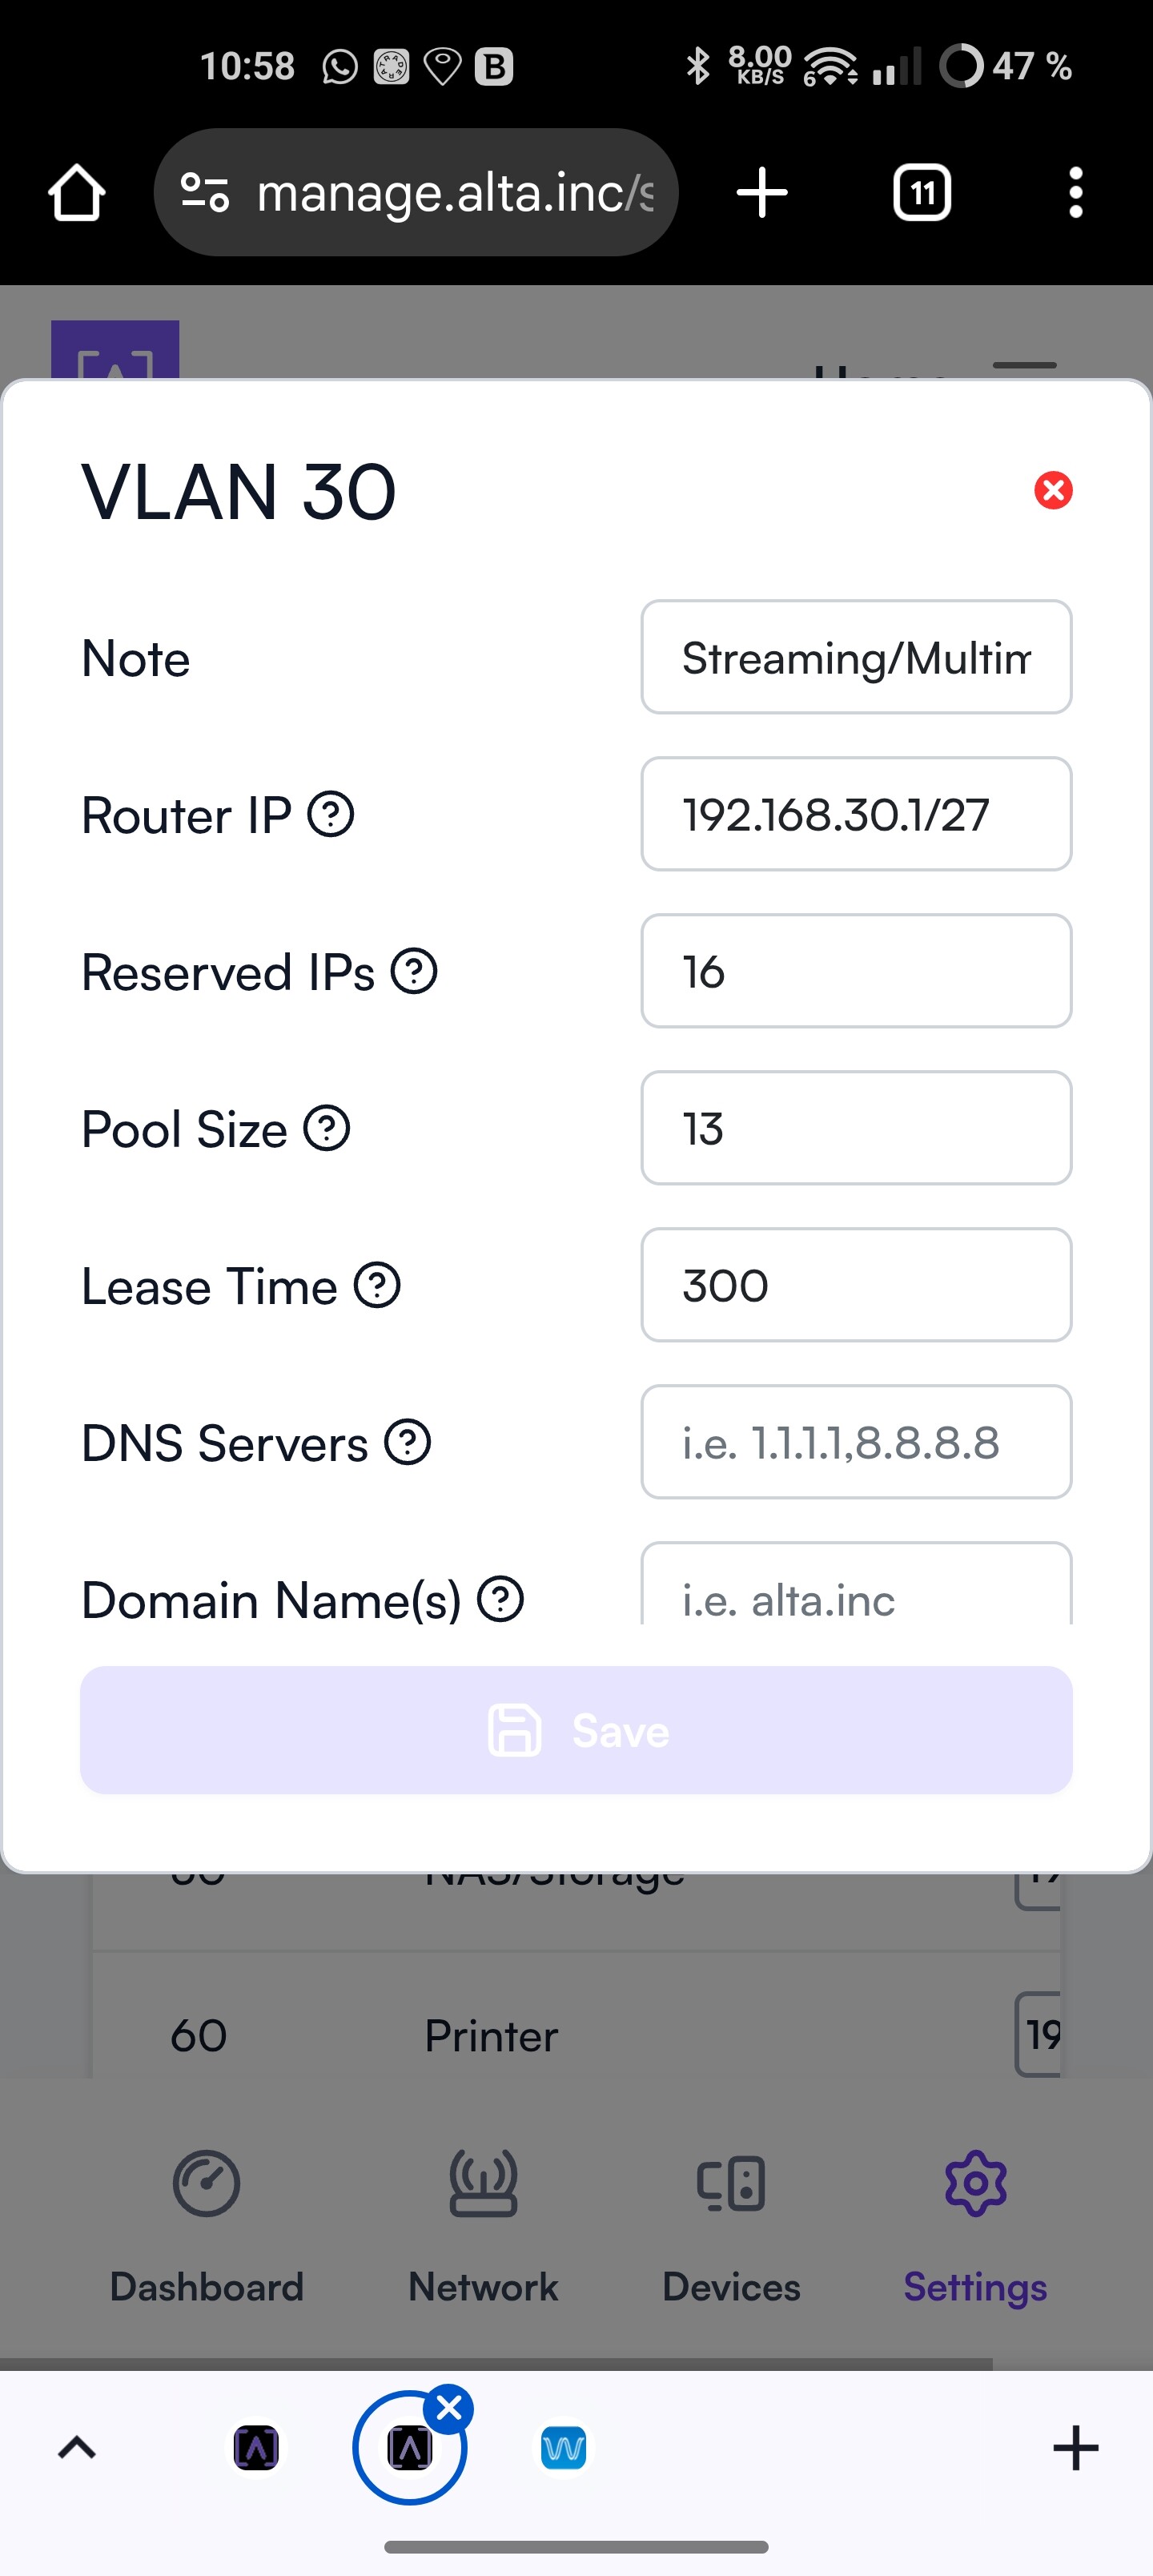
Task: Click the Router IP help icon
Action: (331, 814)
